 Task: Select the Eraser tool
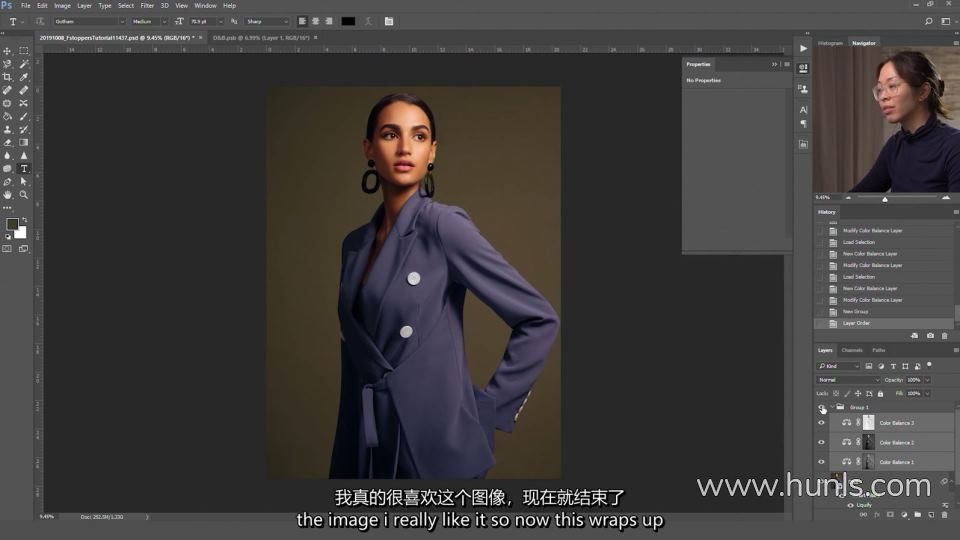[x=7, y=142]
